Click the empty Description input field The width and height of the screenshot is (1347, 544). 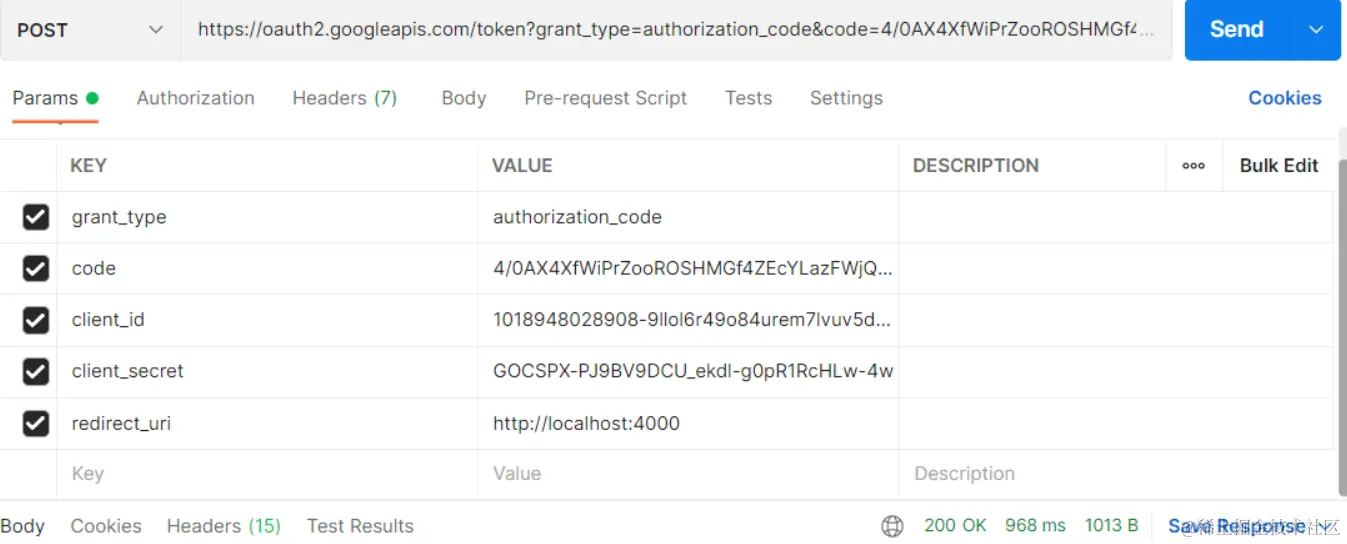1116,474
